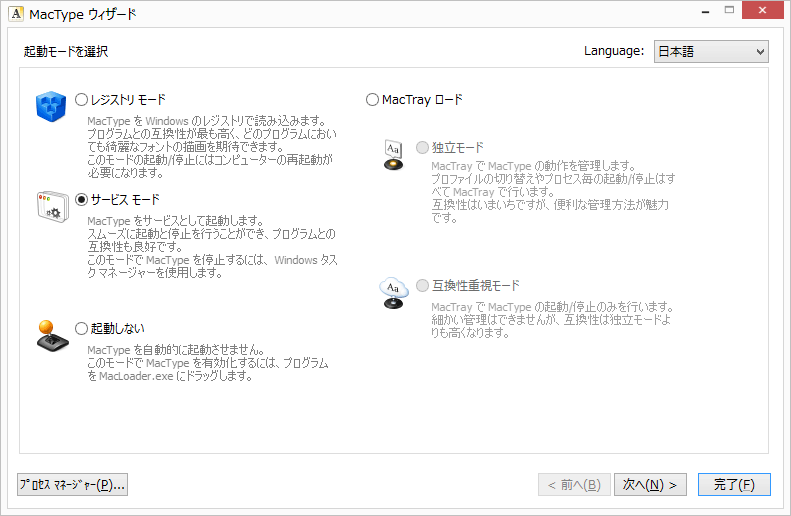Maximize the MacType ウィザード window
The width and height of the screenshot is (791, 516).
(x=729, y=11)
